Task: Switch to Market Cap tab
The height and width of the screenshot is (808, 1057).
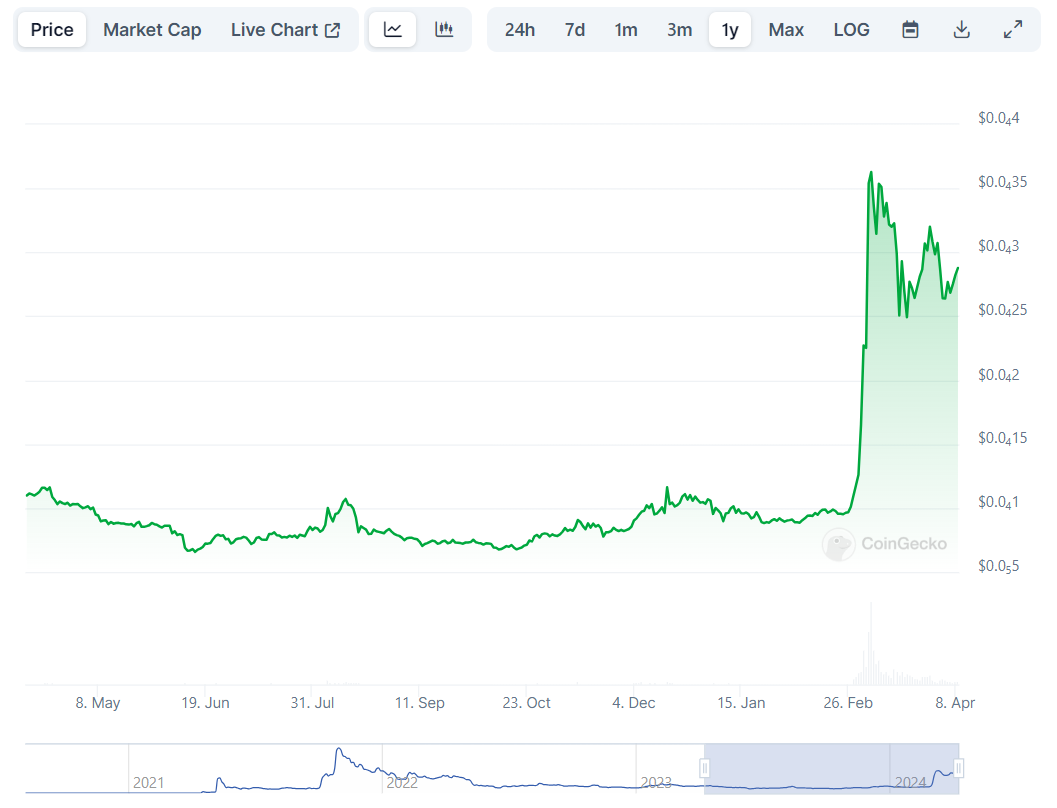Action: tap(152, 30)
